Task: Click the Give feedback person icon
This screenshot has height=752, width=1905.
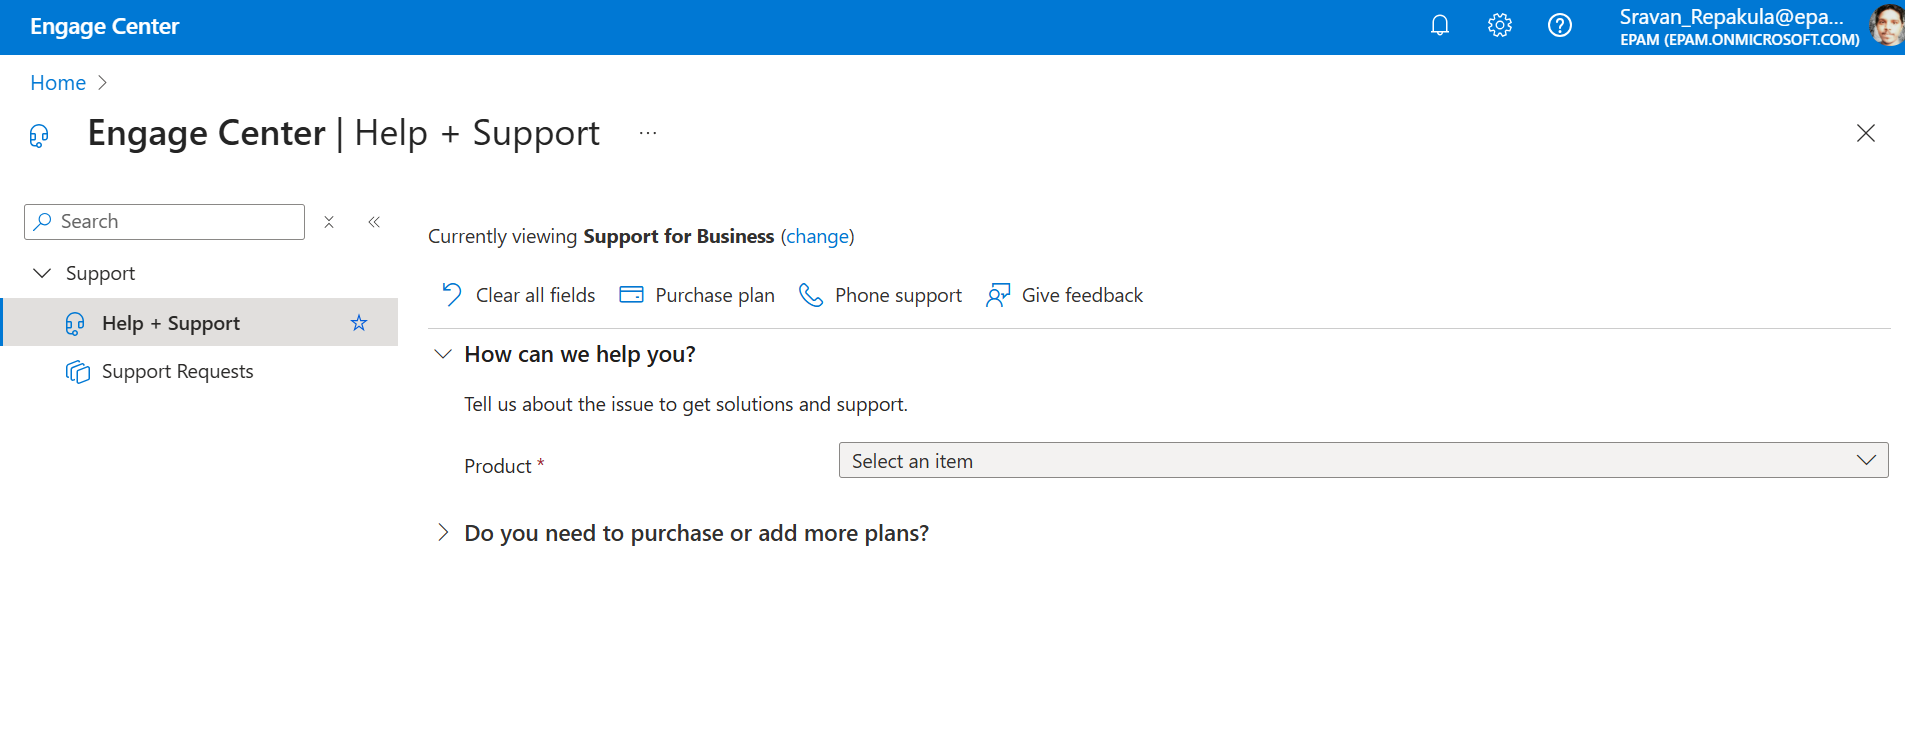Action: click(x=998, y=295)
